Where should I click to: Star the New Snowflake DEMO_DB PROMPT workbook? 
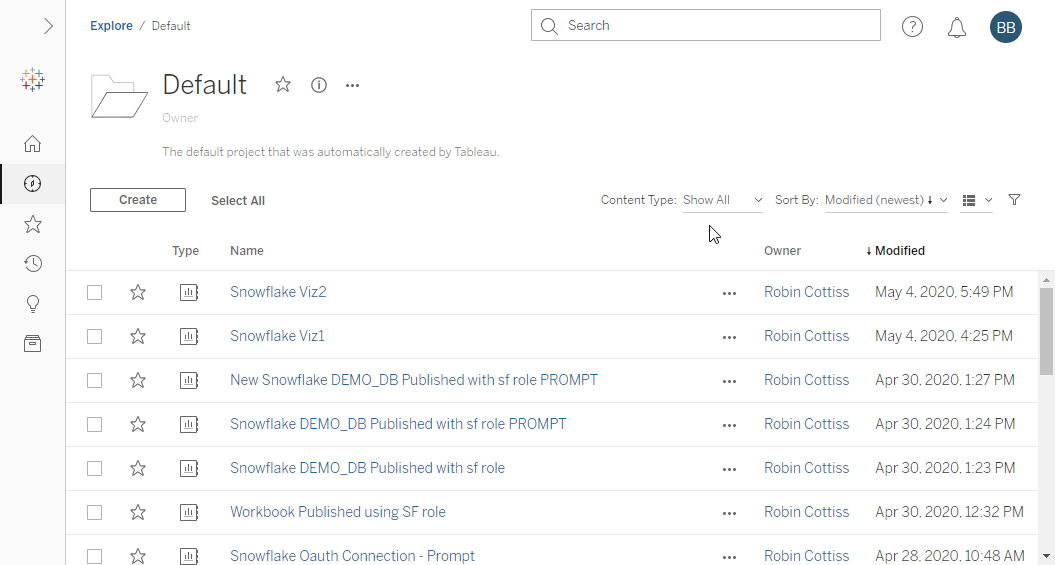(x=138, y=380)
